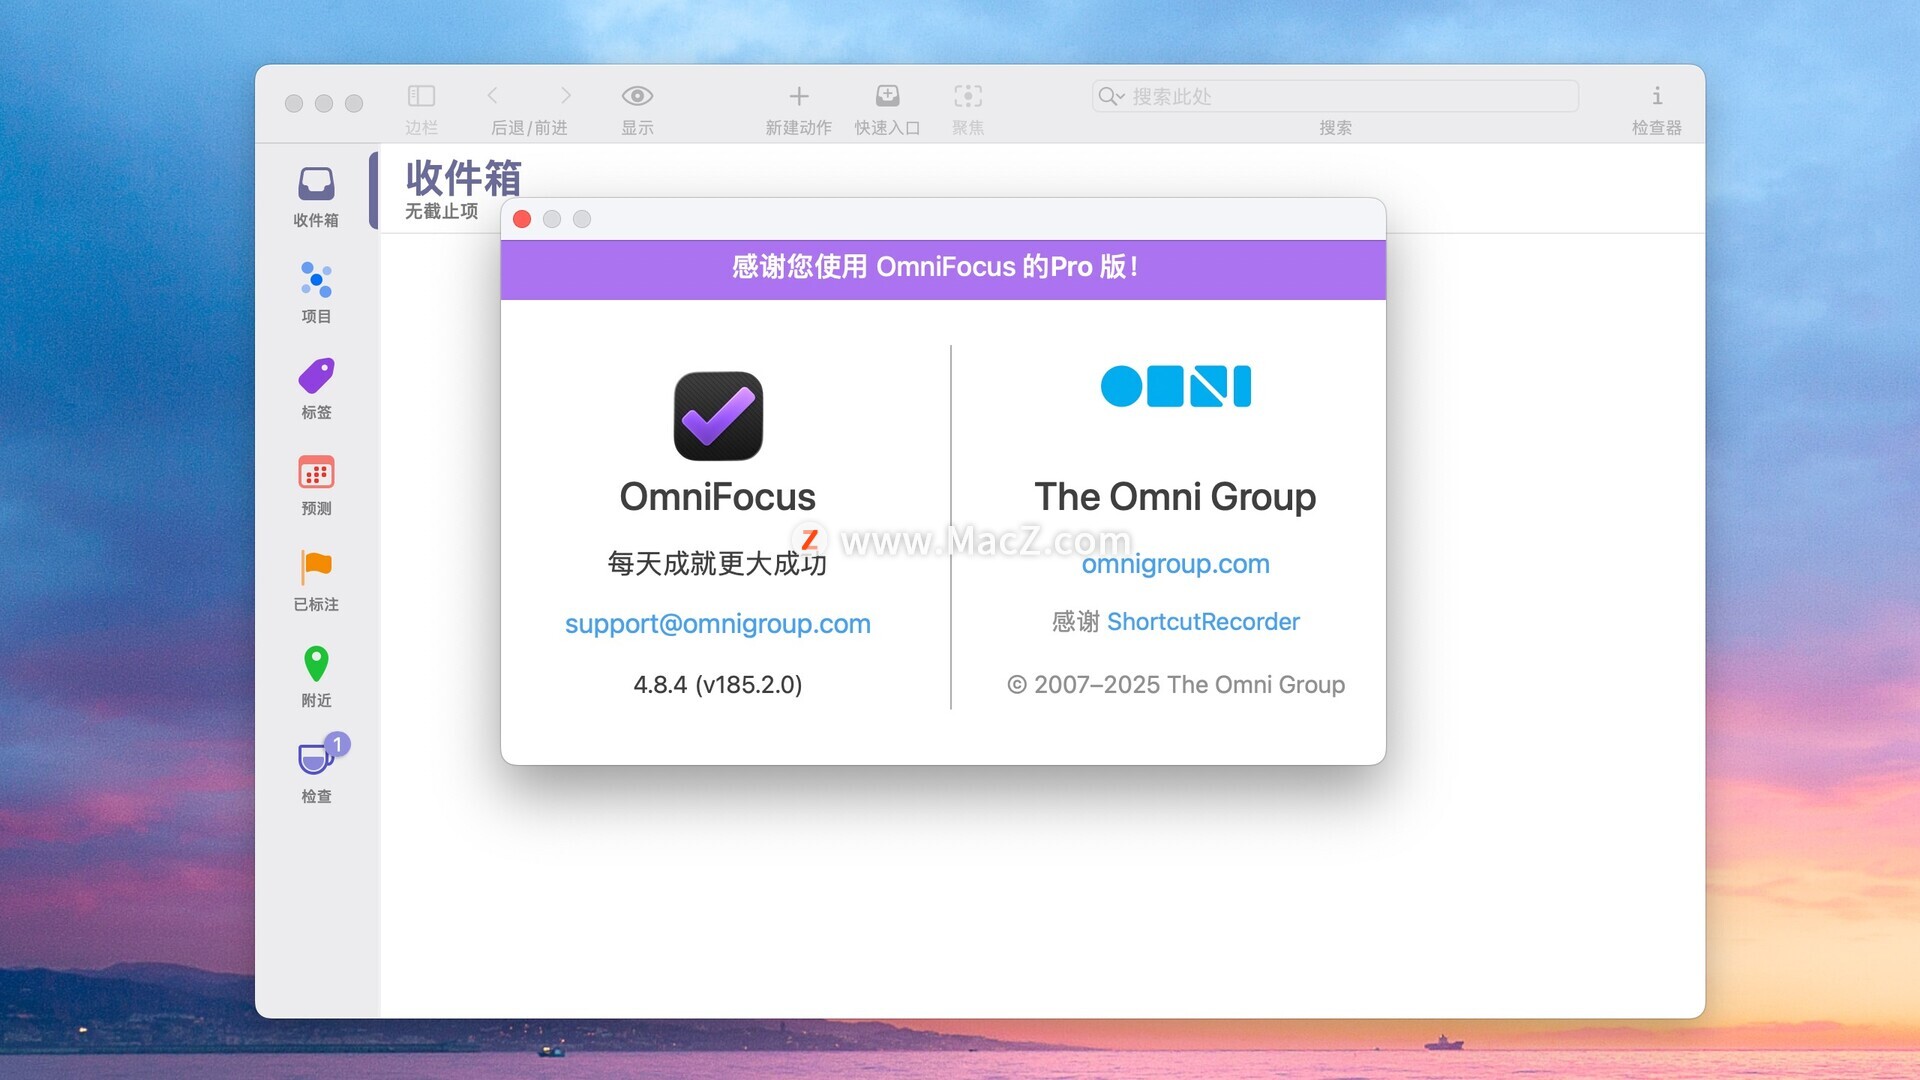Toggle the sidebar (边栏) visibility
This screenshot has width=1920, height=1080.
[421, 96]
